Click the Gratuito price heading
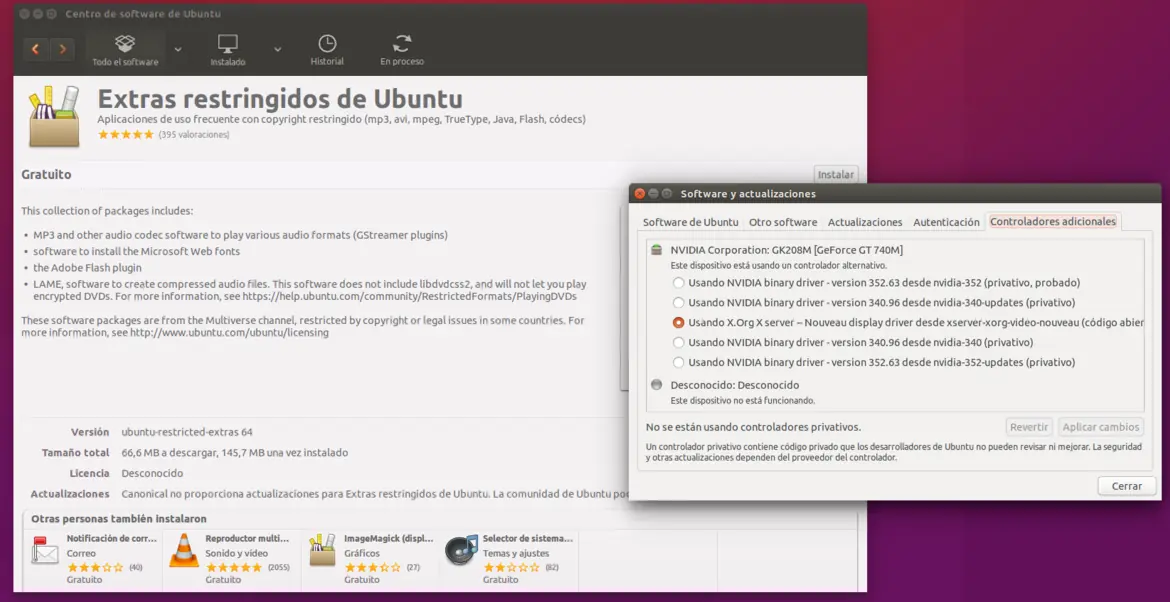Viewport: 1170px width, 602px height. coord(46,175)
